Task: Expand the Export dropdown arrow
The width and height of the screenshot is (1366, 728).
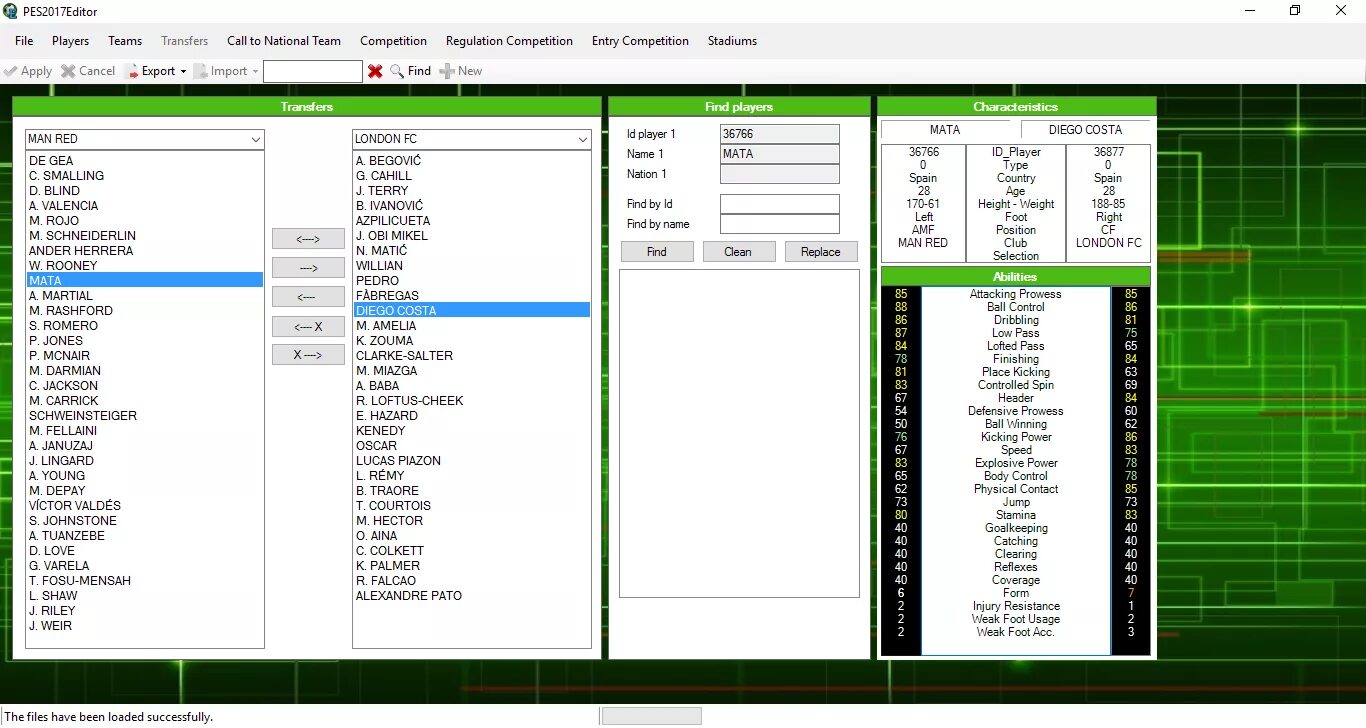Action: (183, 71)
